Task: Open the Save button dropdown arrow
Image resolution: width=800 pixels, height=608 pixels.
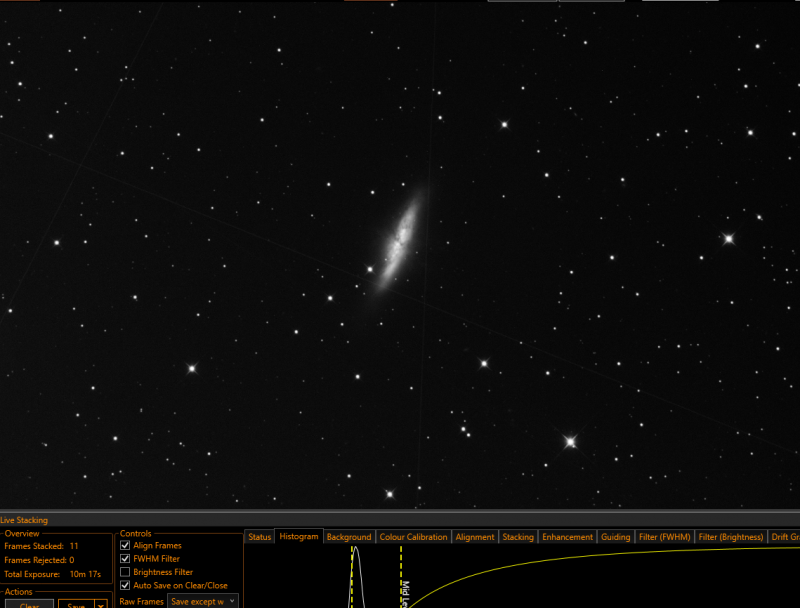Action: (x=101, y=605)
